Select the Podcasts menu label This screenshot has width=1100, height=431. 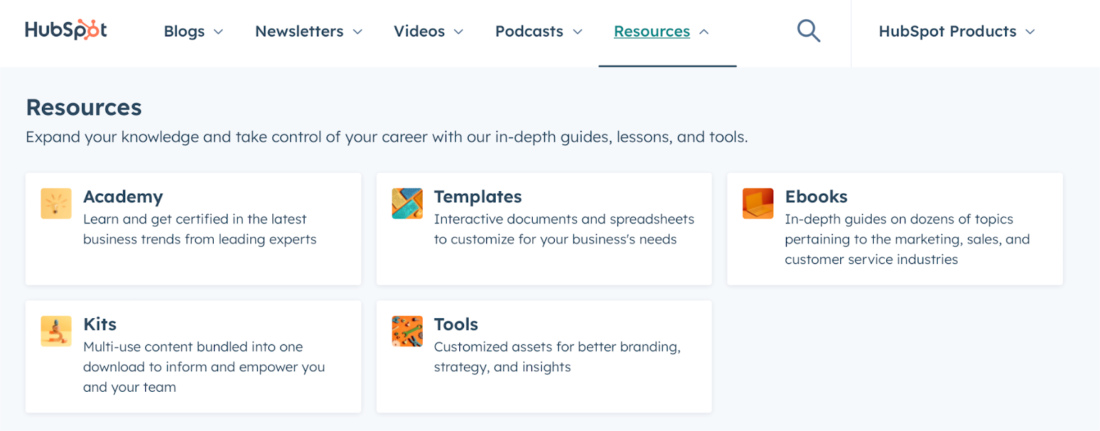529,32
